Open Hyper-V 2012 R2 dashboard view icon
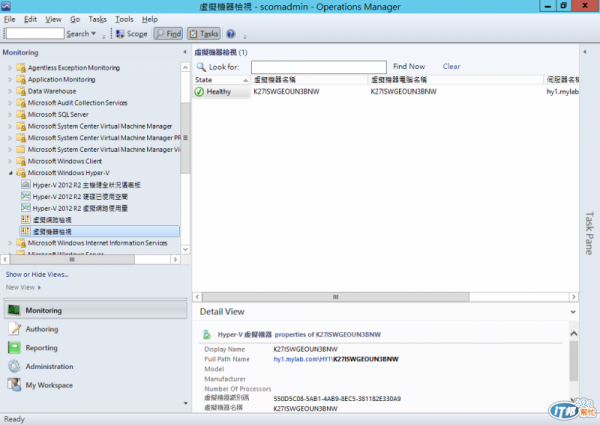This screenshot has width=600, height=425. click(26, 185)
